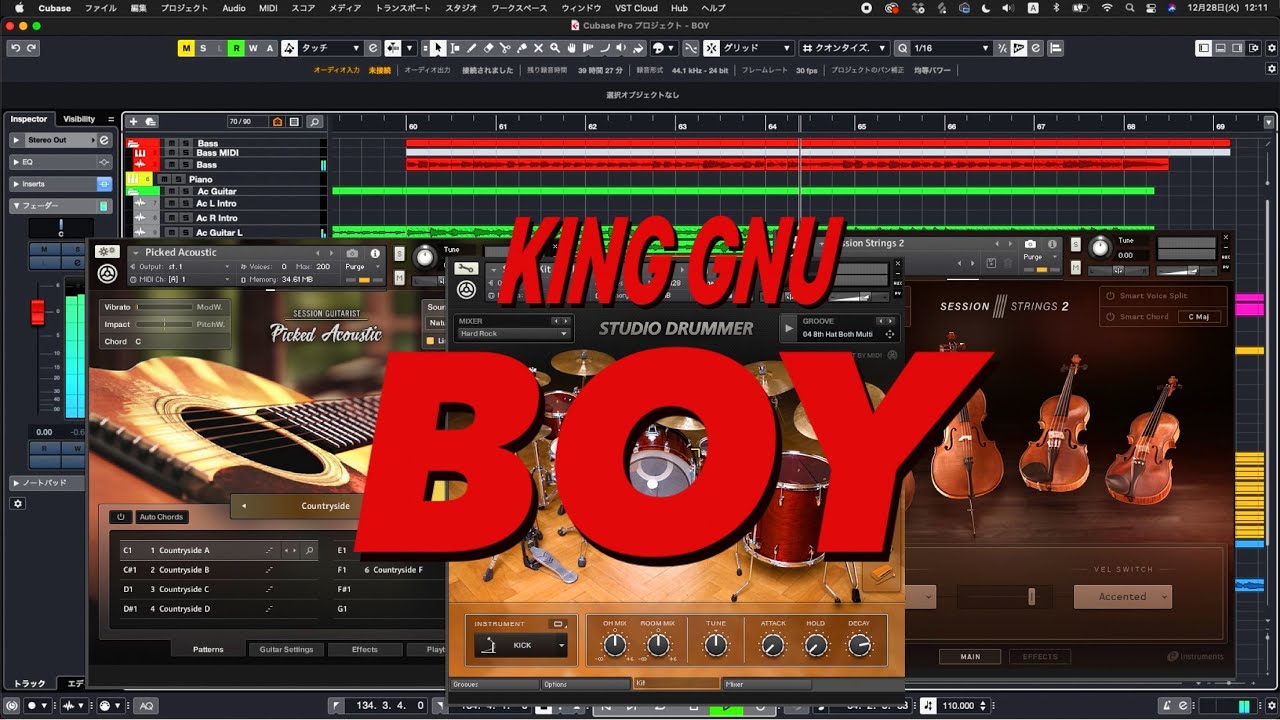Open Studio Drummer Grooves tab

pos(494,685)
